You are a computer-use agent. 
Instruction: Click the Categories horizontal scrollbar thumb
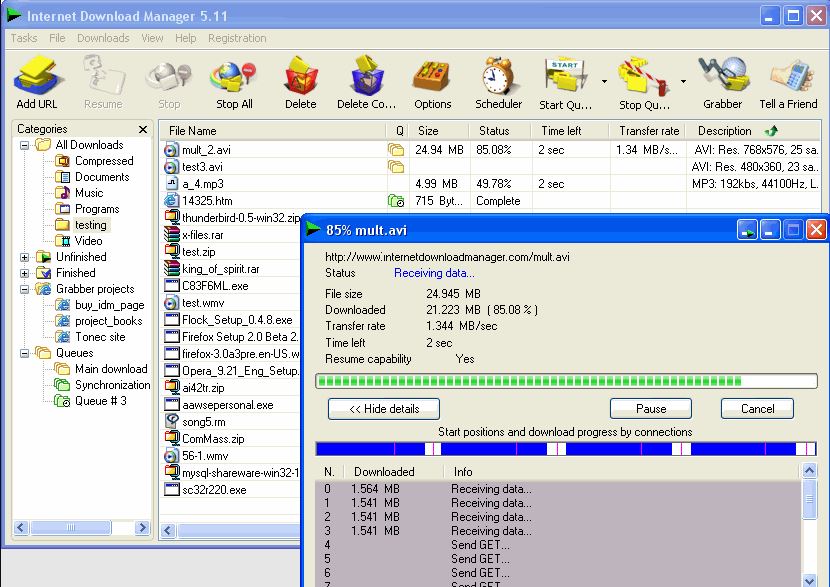point(71,527)
